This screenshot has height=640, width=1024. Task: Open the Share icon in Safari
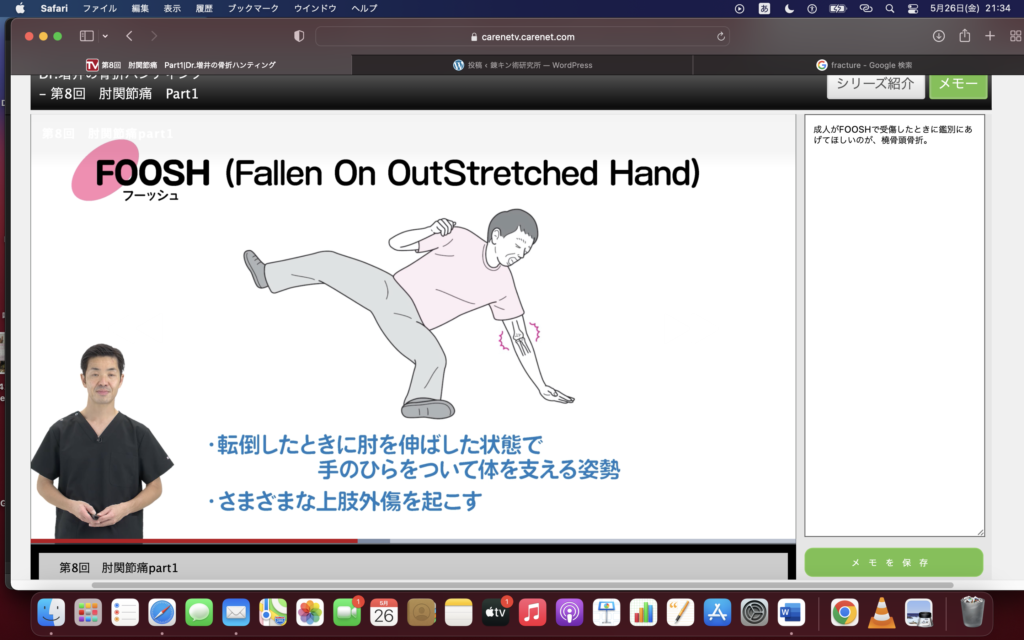pyautogui.click(x=964, y=36)
